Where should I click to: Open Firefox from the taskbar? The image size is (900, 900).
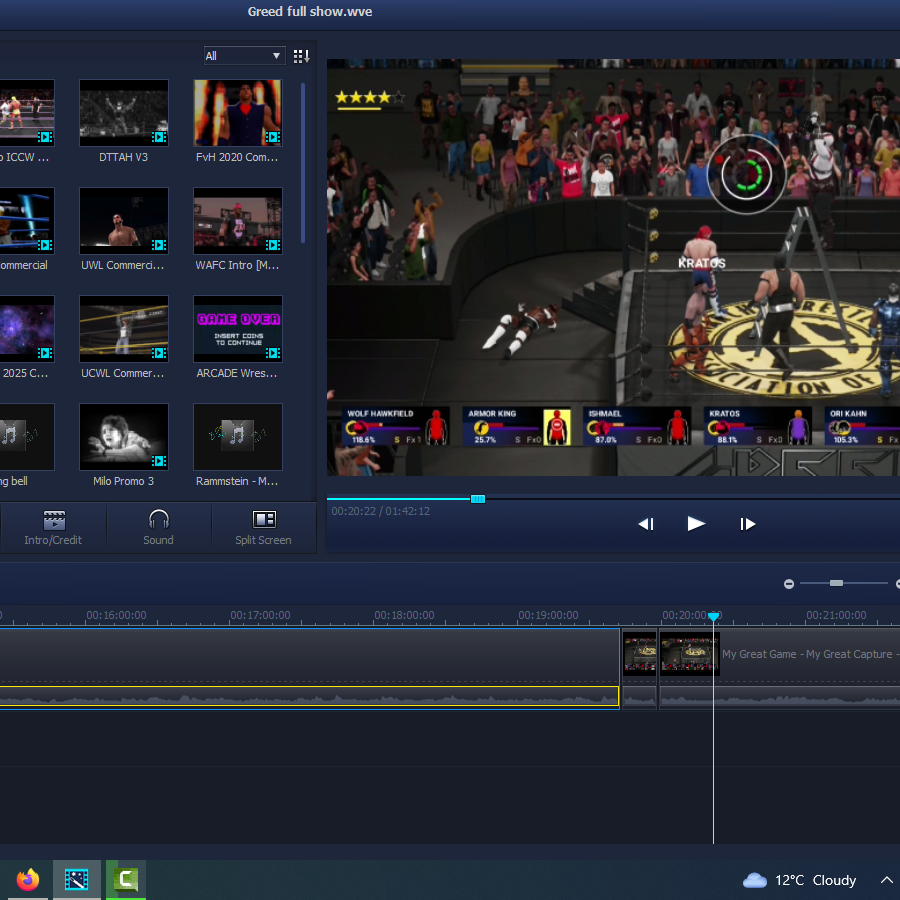[x=28, y=879]
